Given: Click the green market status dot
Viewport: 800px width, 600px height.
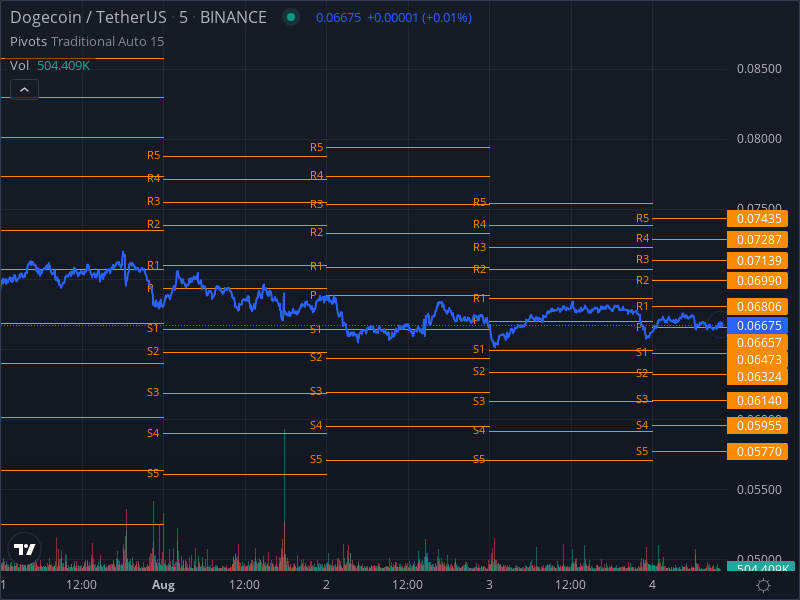Looking at the screenshot, I should [291, 17].
